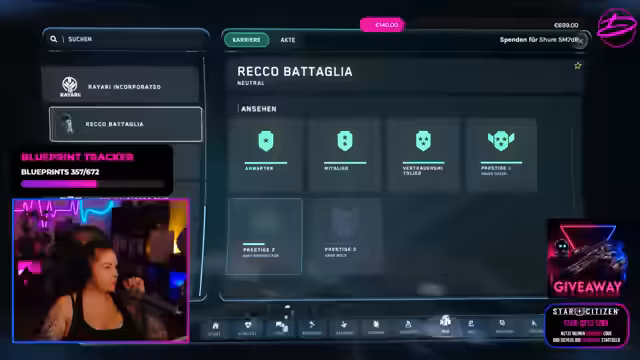Screen dimensions: 640x360
Task: Open the home icon in the bottom bar
Action: point(215,326)
